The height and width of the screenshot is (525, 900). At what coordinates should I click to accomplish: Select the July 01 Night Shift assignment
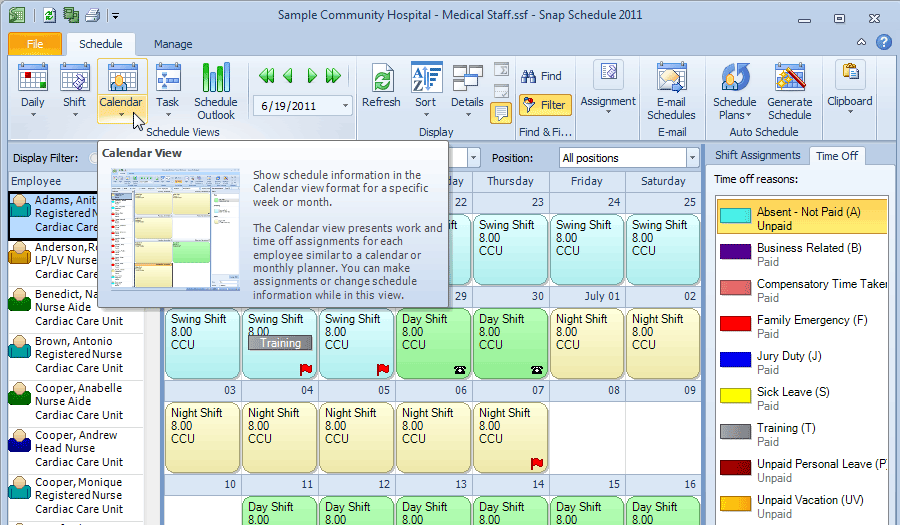(x=587, y=344)
